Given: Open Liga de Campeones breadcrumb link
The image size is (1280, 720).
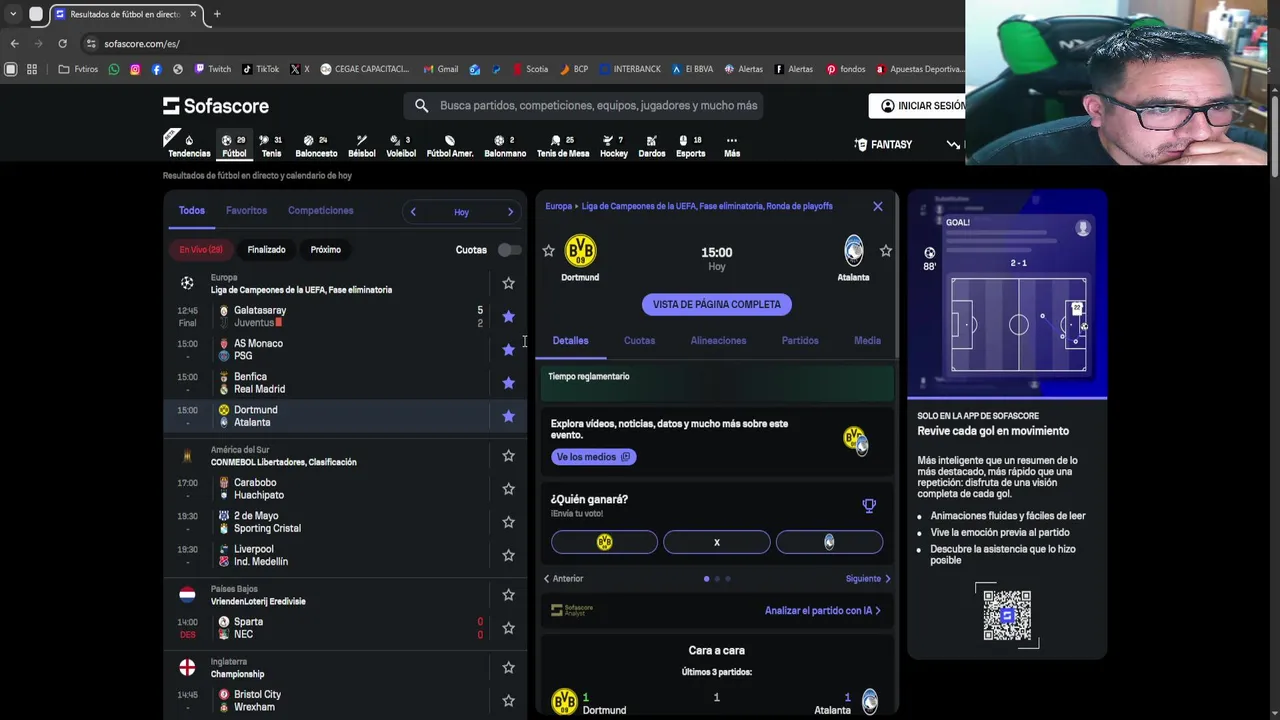Looking at the screenshot, I should pos(707,206).
